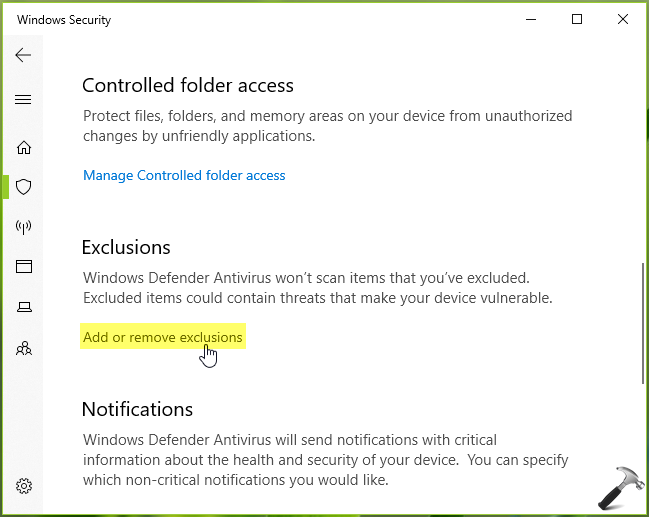Screen dimensions: 649x517
Task: Click the Controlled folder access heading
Action: pos(188,86)
